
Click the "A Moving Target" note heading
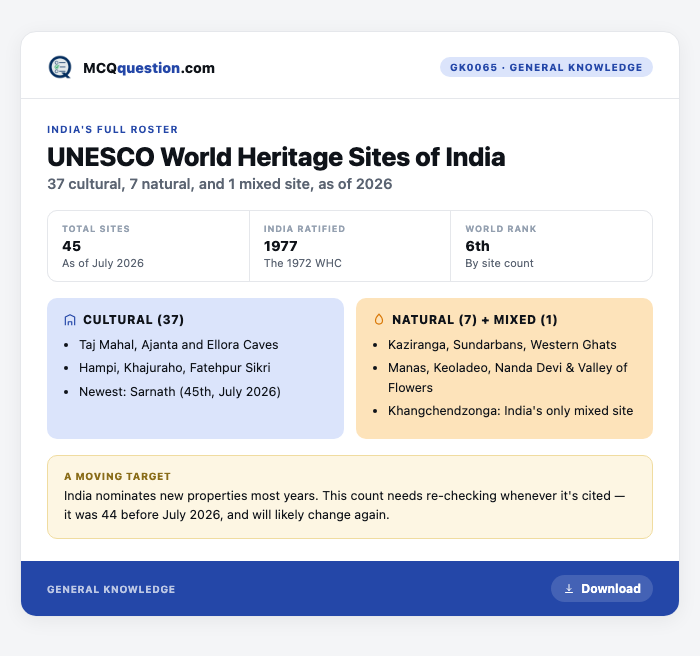[x=117, y=476]
